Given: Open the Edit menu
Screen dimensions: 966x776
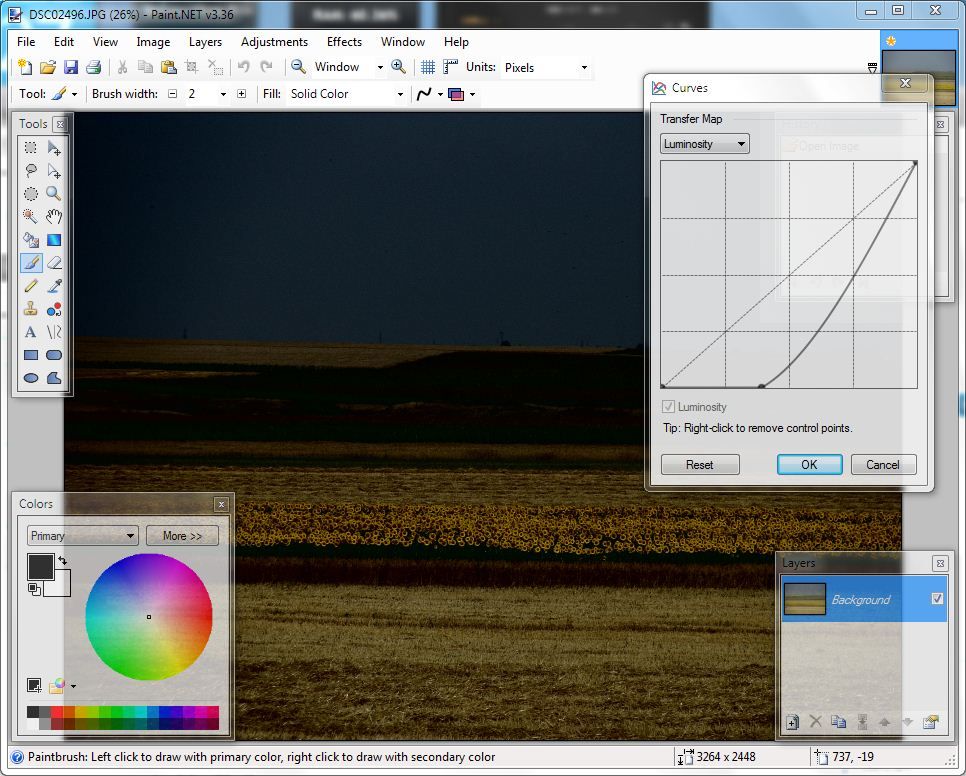Looking at the screenshot, I should [63, 42].
